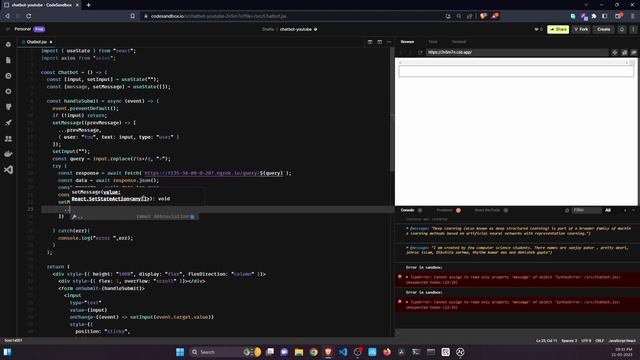The height and width of the screenshot is (360, 640).
Task: Click the browser back arrow
Action: pos(7,16)
